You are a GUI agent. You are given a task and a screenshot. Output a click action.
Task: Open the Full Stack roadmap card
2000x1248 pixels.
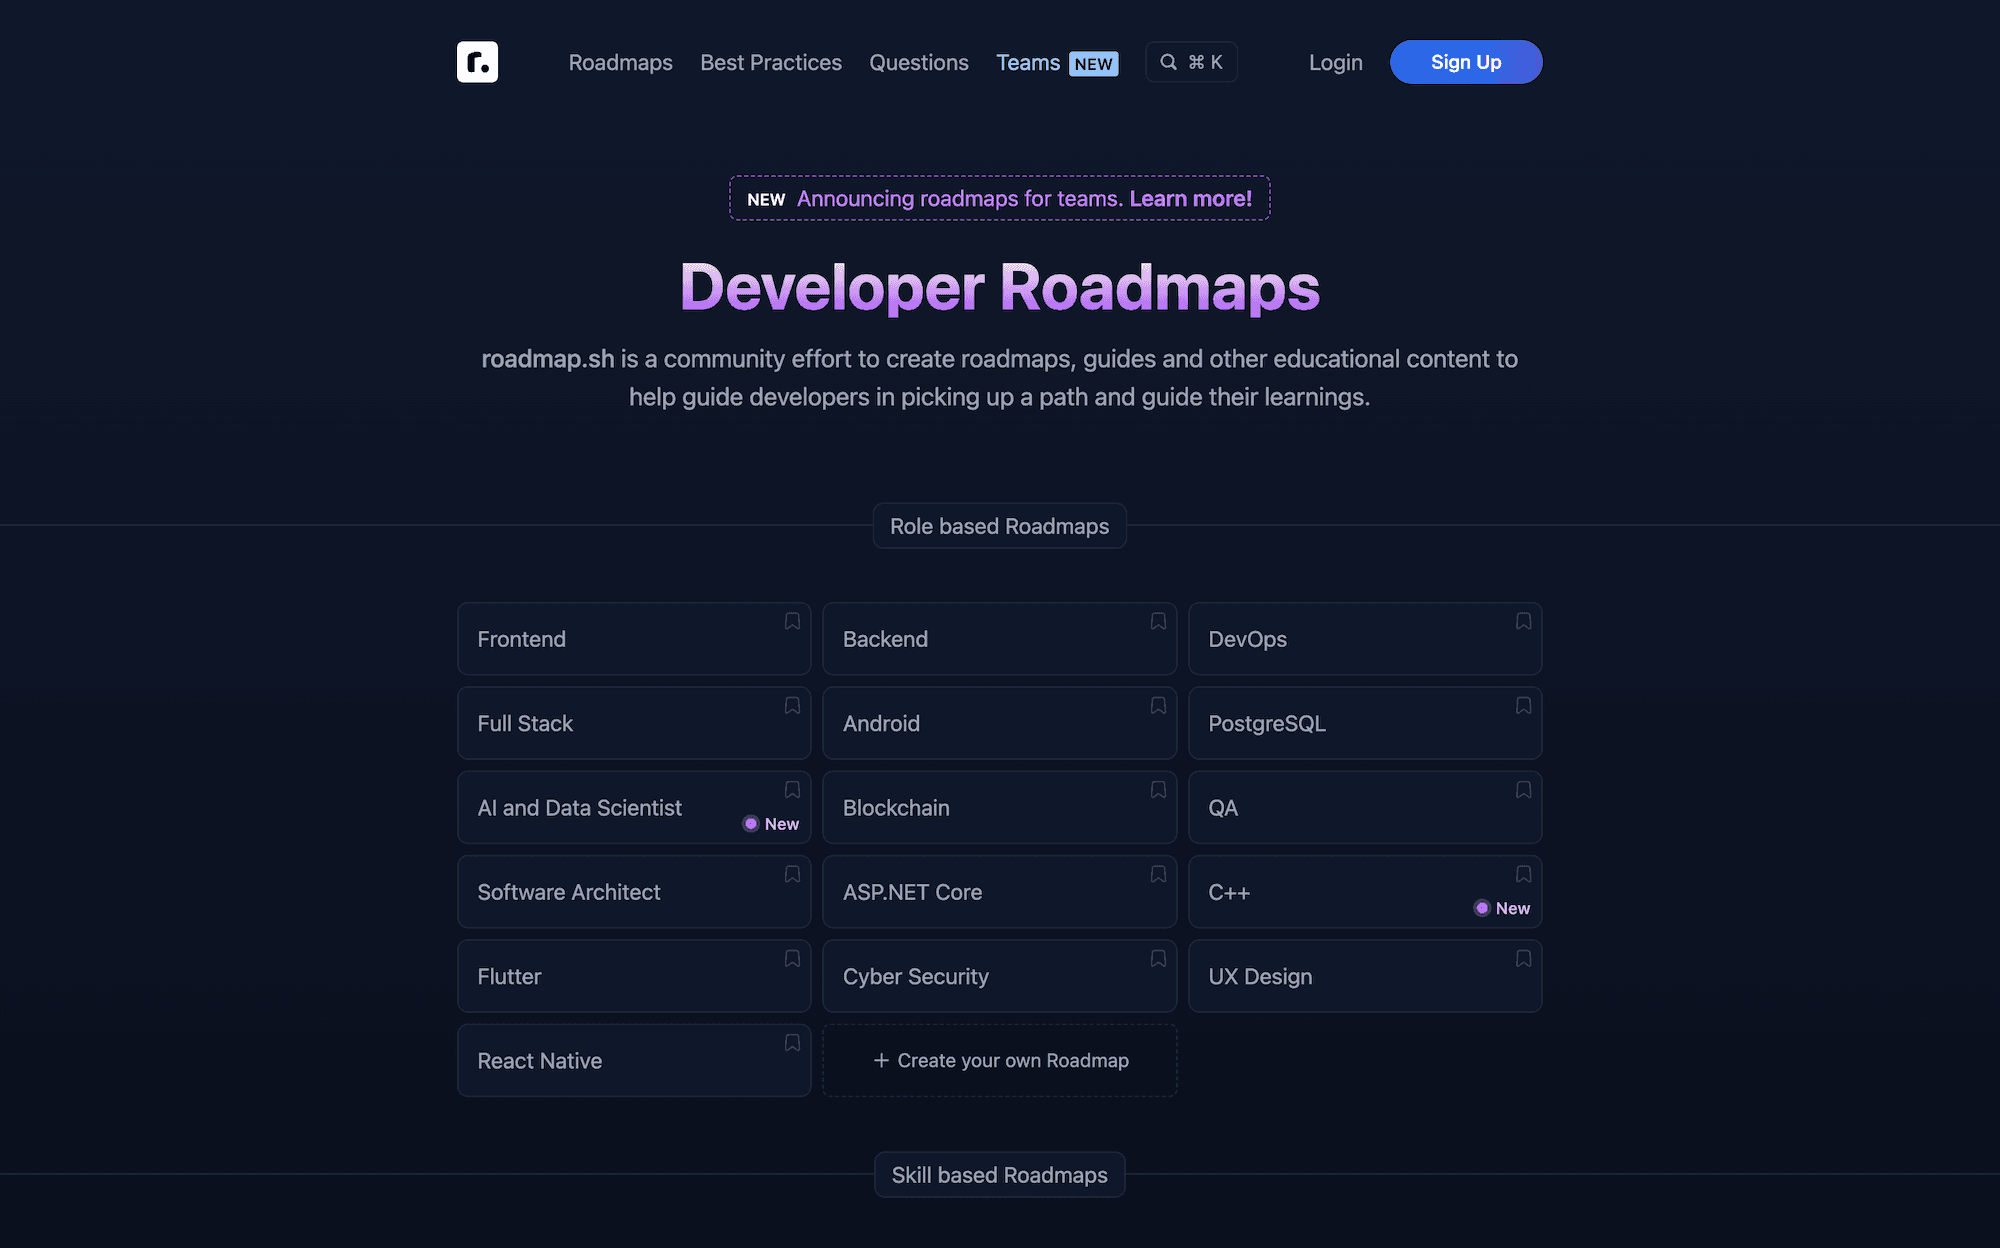coord(634,723)
